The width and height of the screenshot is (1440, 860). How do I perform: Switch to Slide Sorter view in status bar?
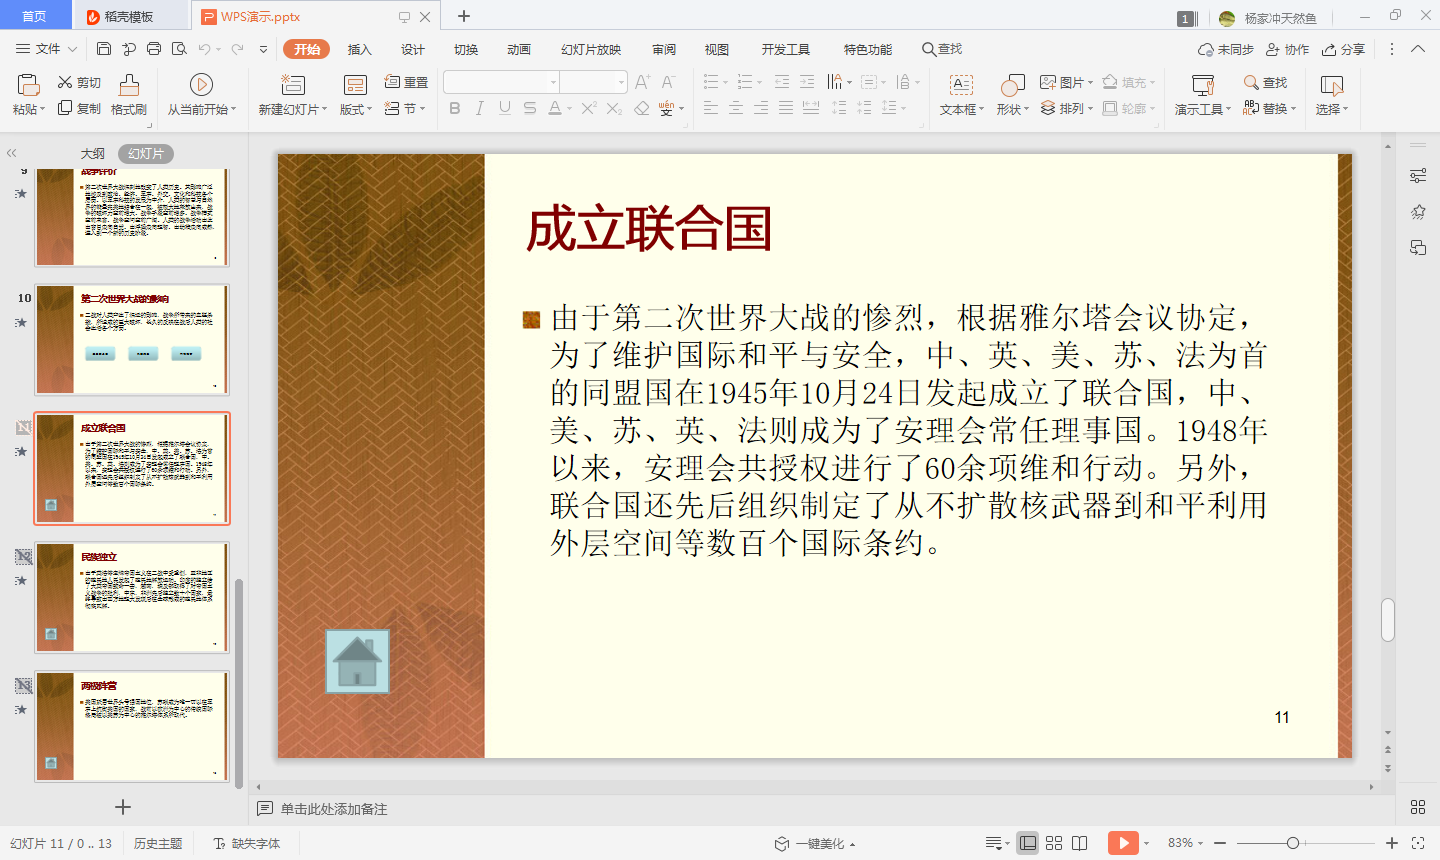pyautogui.click(x=1054, y=843)
